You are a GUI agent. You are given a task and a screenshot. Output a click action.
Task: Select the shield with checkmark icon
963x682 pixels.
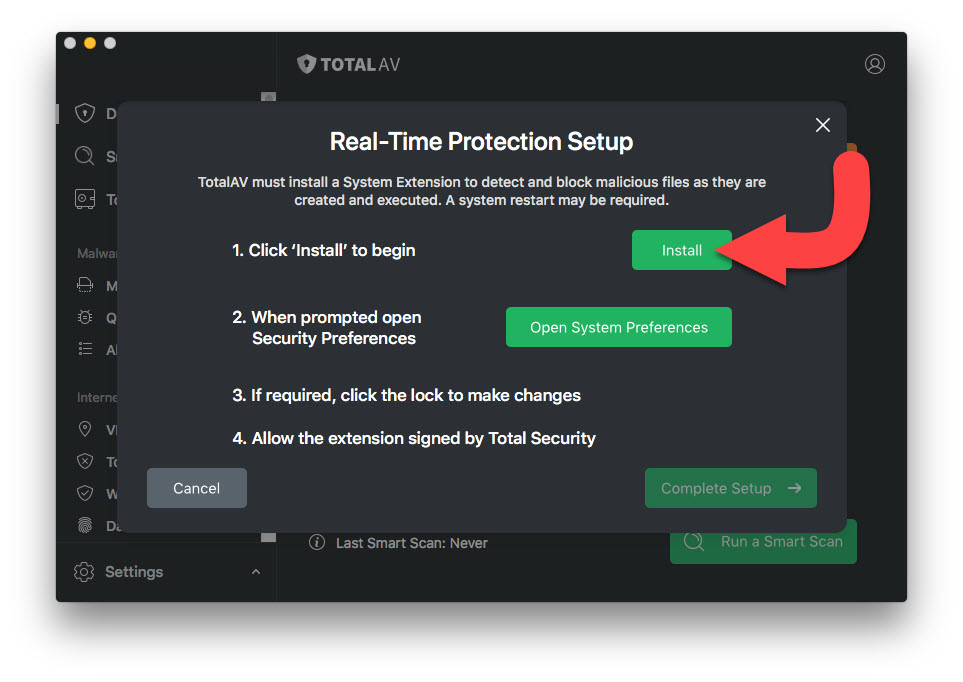point(85,493)
